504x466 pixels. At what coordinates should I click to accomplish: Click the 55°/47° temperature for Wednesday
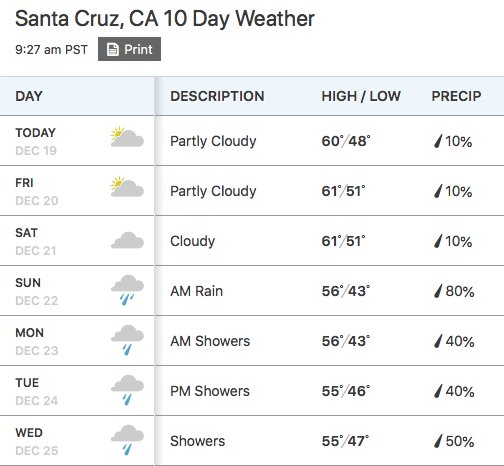(x=346, y=441)
